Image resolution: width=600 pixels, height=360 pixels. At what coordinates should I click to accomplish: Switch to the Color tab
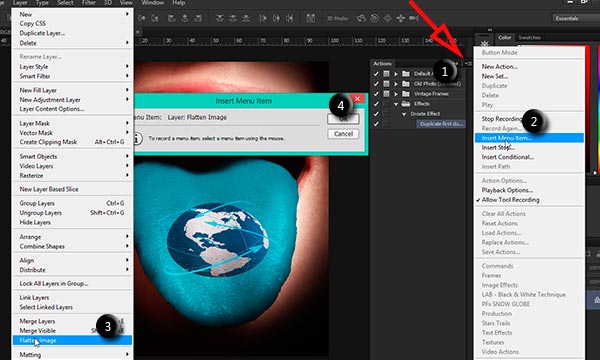(504, 37)
